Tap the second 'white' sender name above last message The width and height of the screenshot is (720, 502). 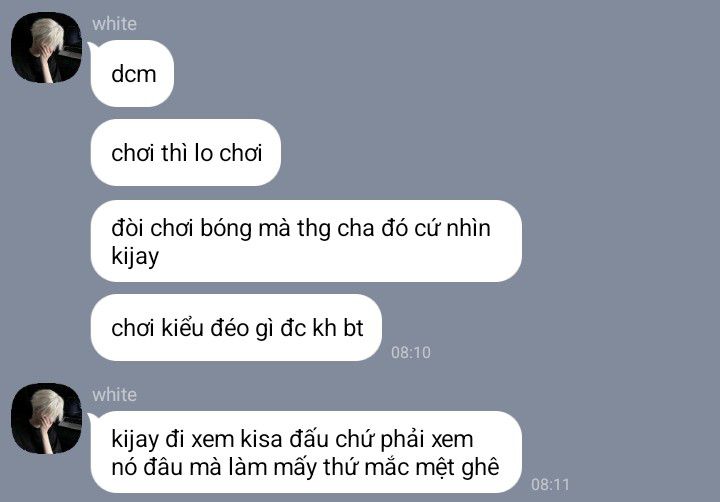point(114,395)
